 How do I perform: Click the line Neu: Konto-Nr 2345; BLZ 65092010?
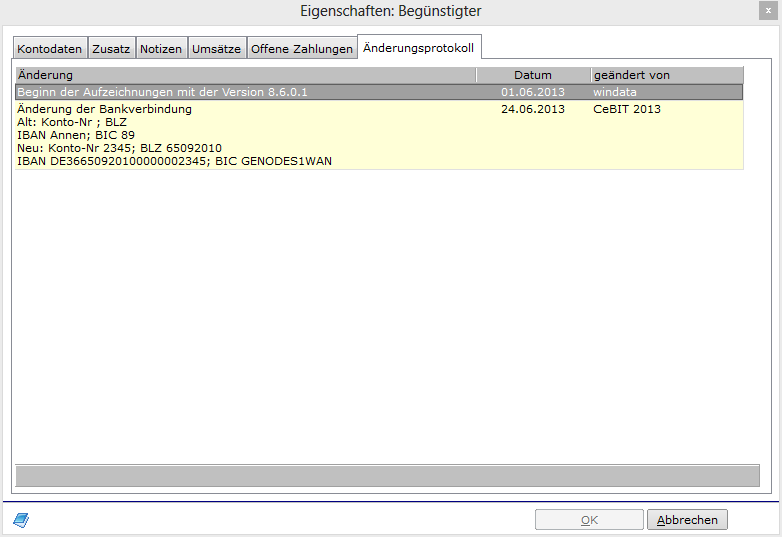pyautogui.click(x=119, y=148)
